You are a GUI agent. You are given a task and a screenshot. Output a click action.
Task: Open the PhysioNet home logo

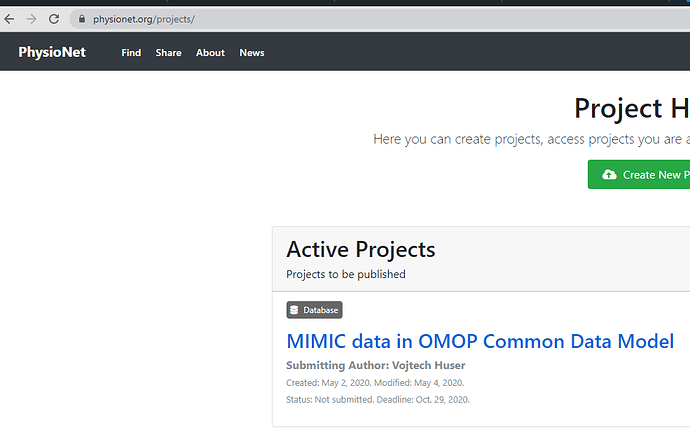coord(52,52)
